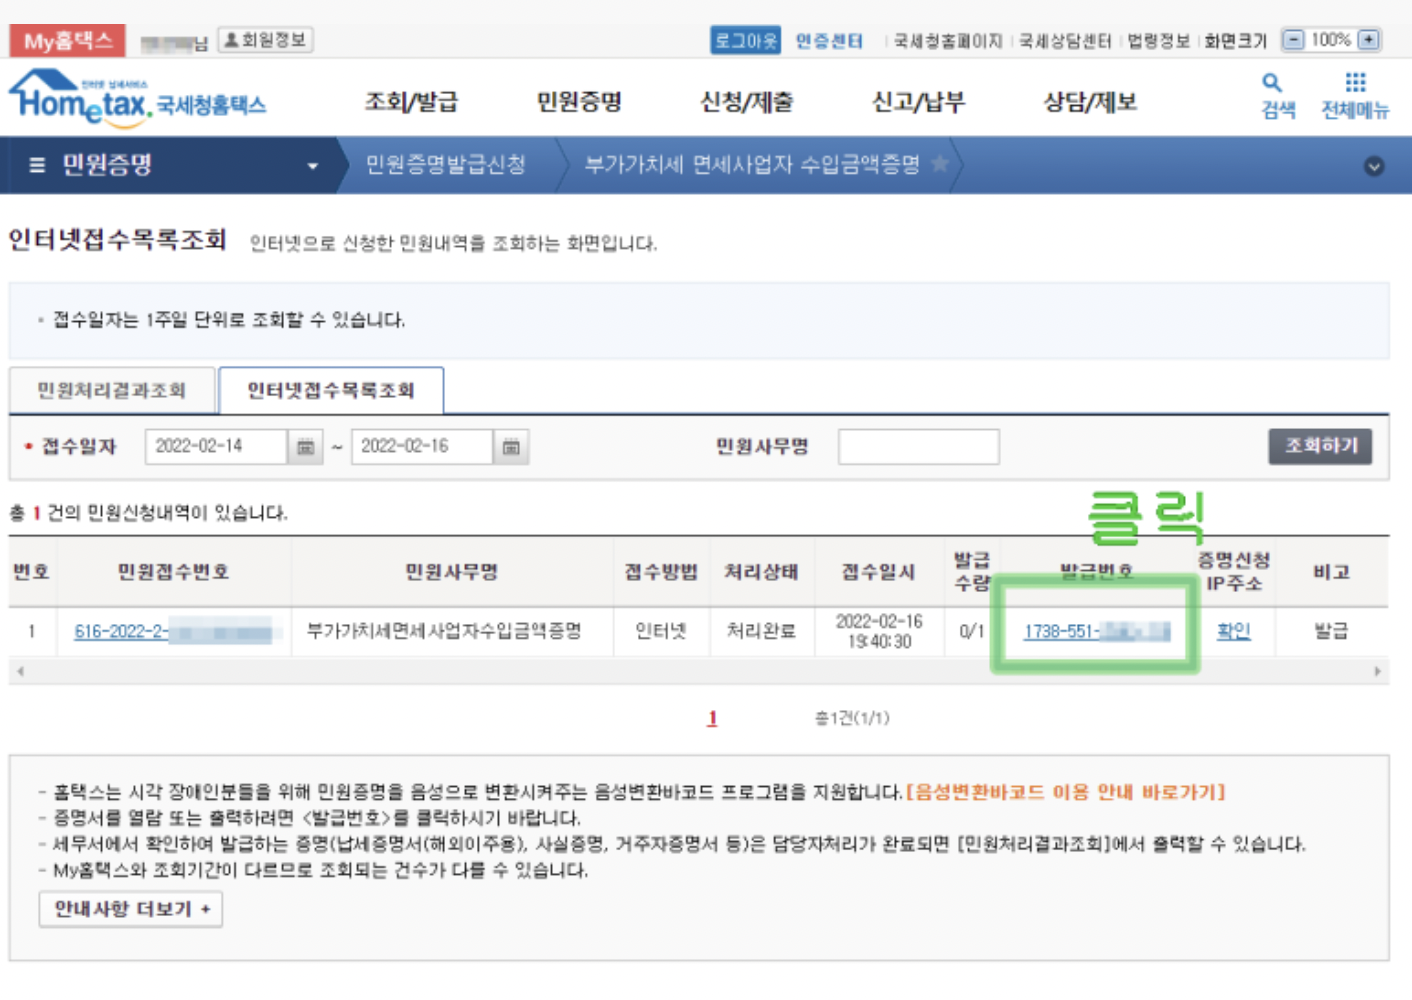Expand the 민원증명 breadcrumb dropdown
The height and width of the screenshot is (1000, 1412).
tap(313, 166)
